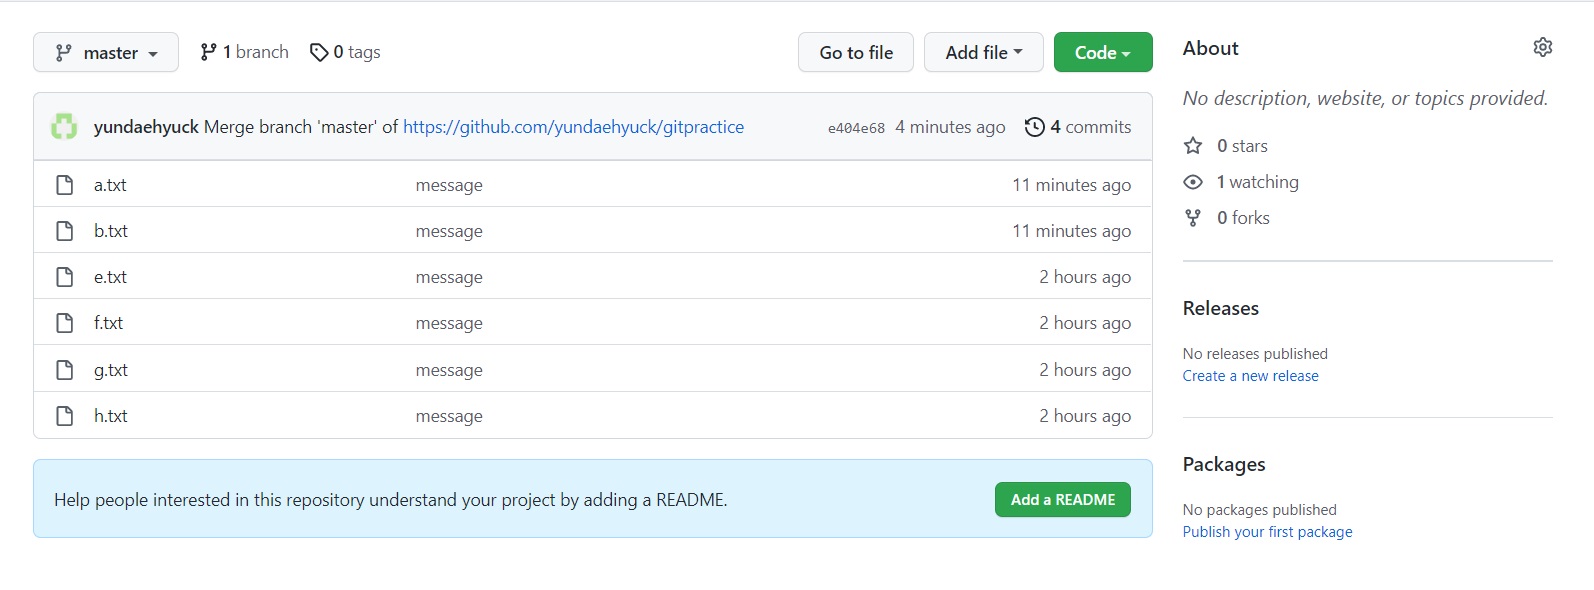
Task: Click the No description provided text
Action: (1365, 98)
